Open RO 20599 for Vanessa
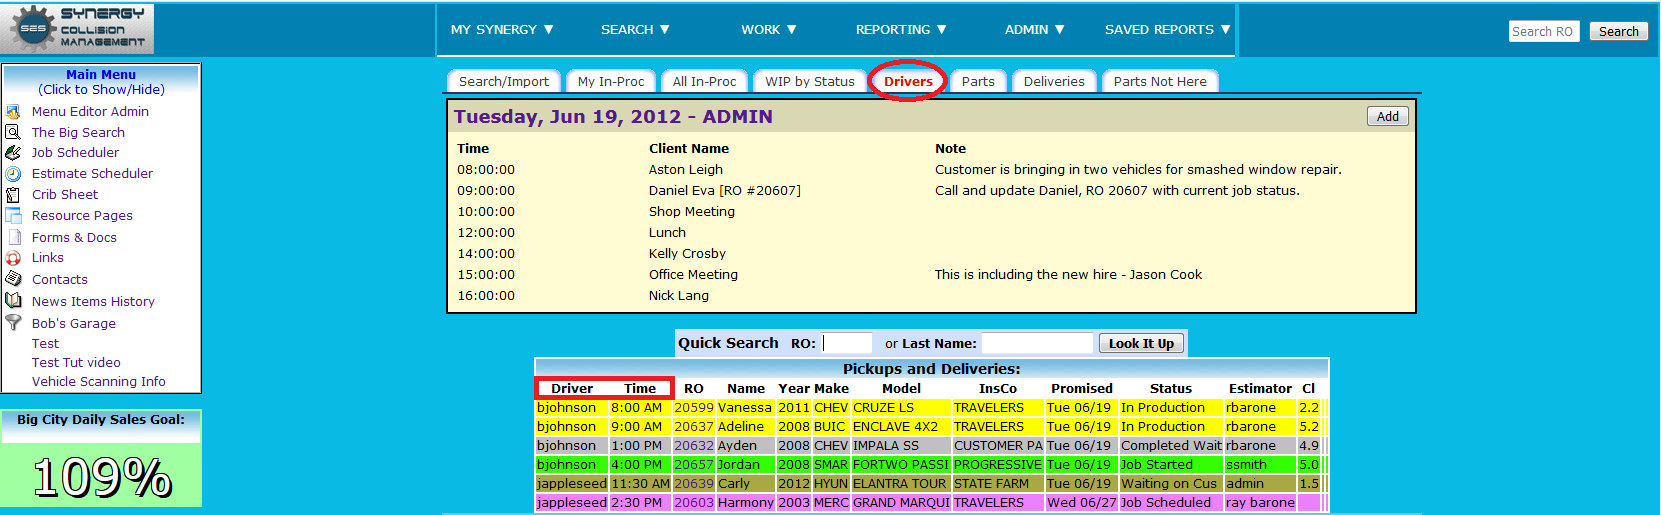 point(694,408)
